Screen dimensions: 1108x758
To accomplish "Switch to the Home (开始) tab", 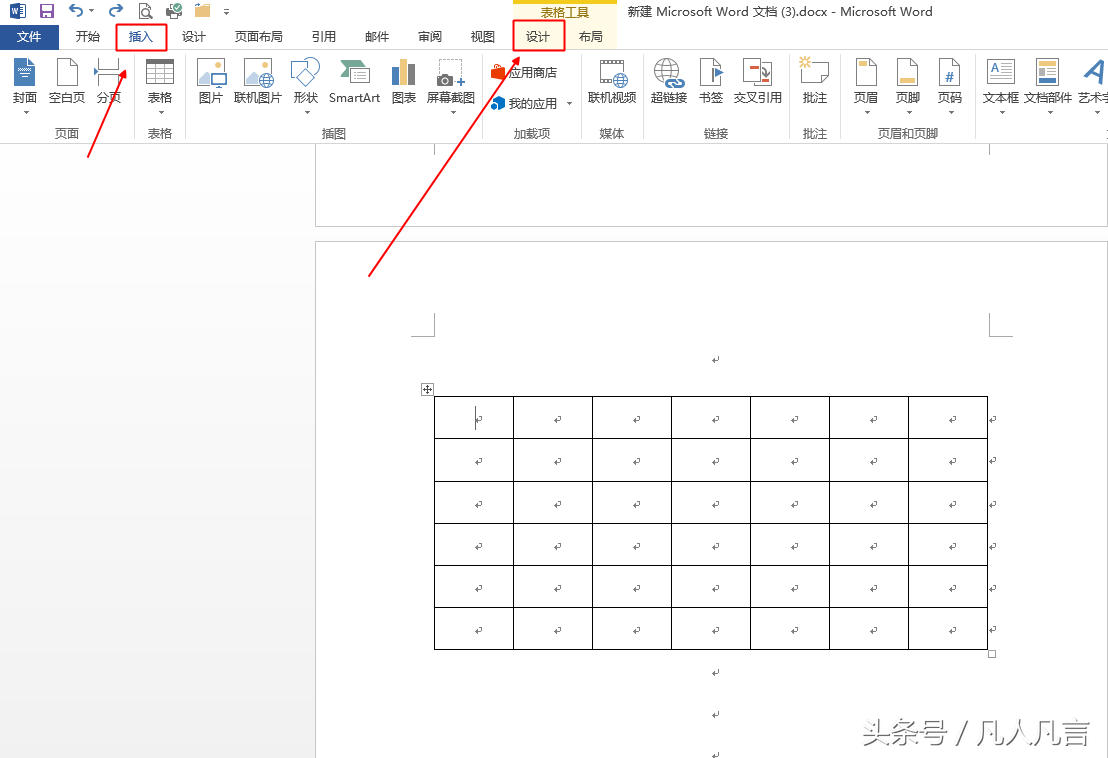I will (x=88, y=37).
